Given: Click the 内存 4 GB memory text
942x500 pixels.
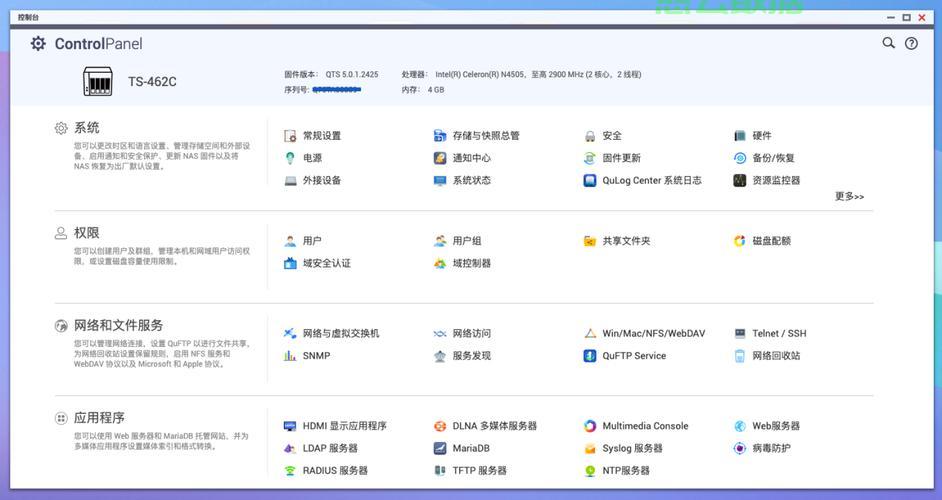Looking at the screenshot, I should tap(423, 90).
